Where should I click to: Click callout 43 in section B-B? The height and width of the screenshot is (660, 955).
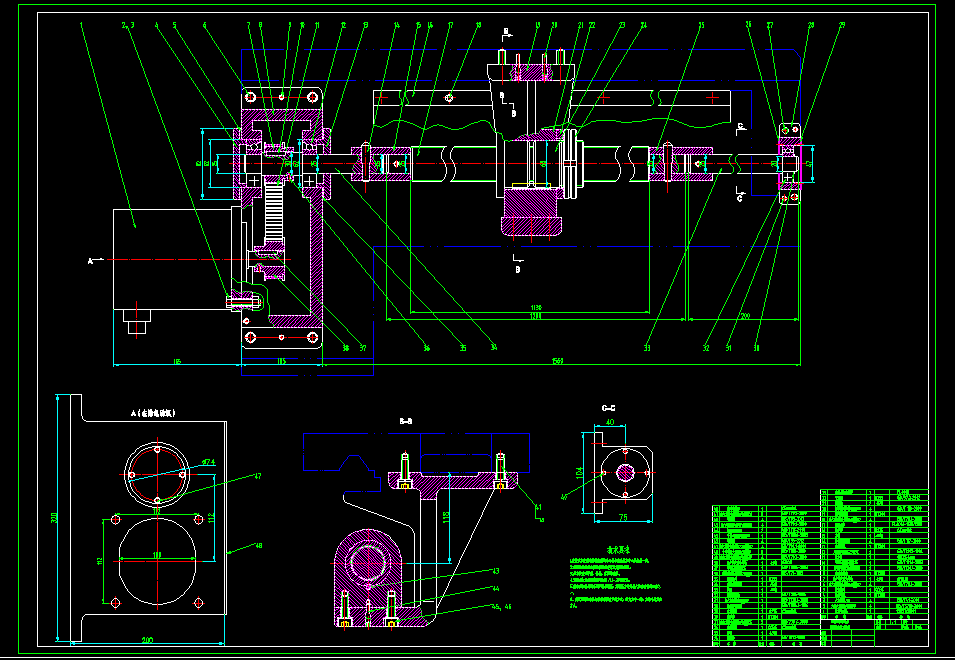point(496,571)
